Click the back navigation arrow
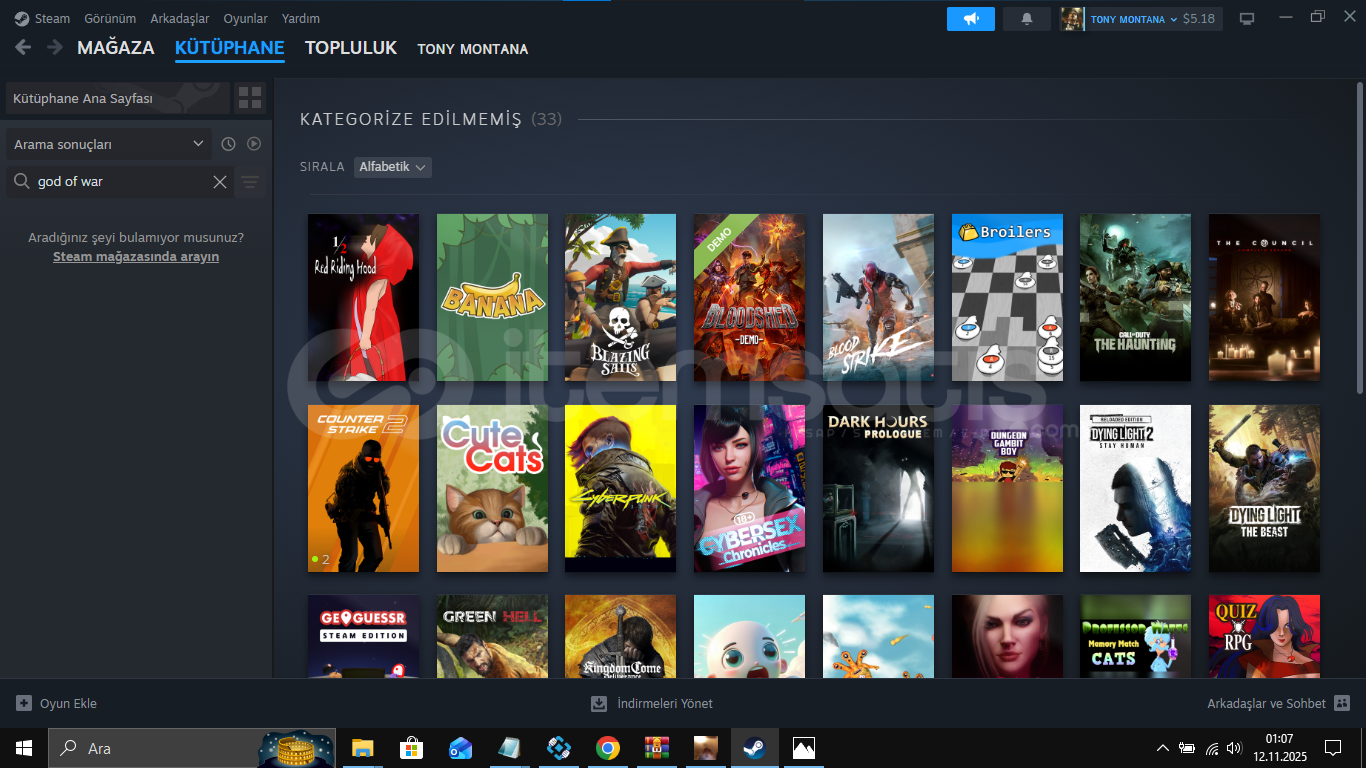 [23, 48]
